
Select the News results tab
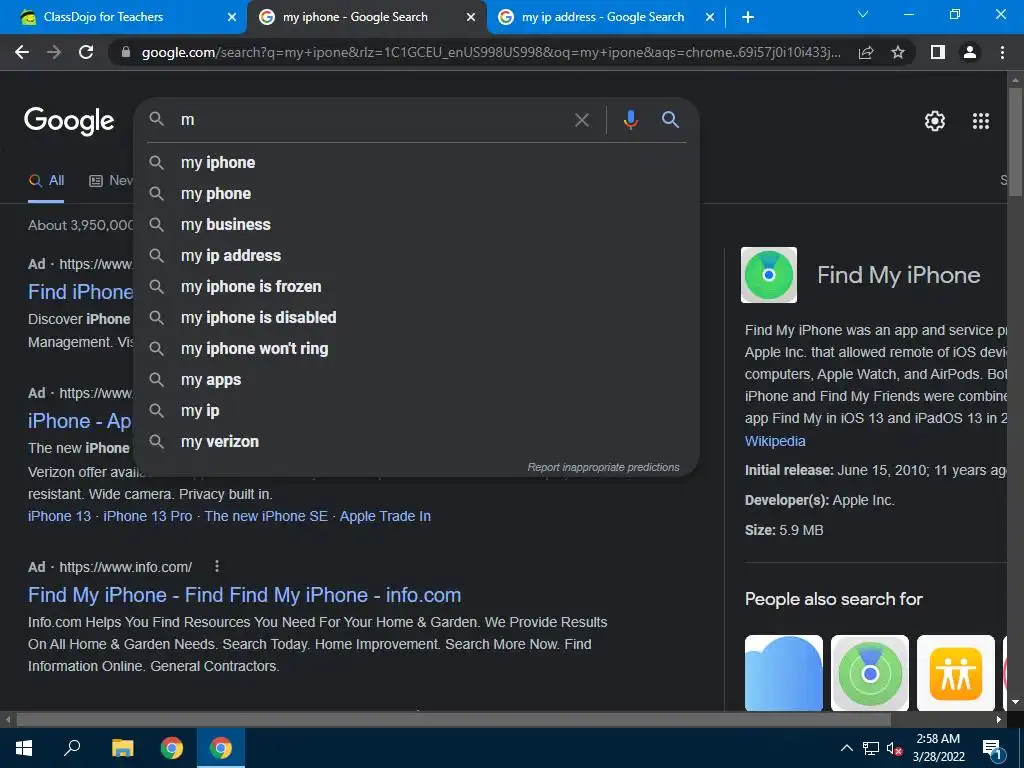click(x=111, y=181)
